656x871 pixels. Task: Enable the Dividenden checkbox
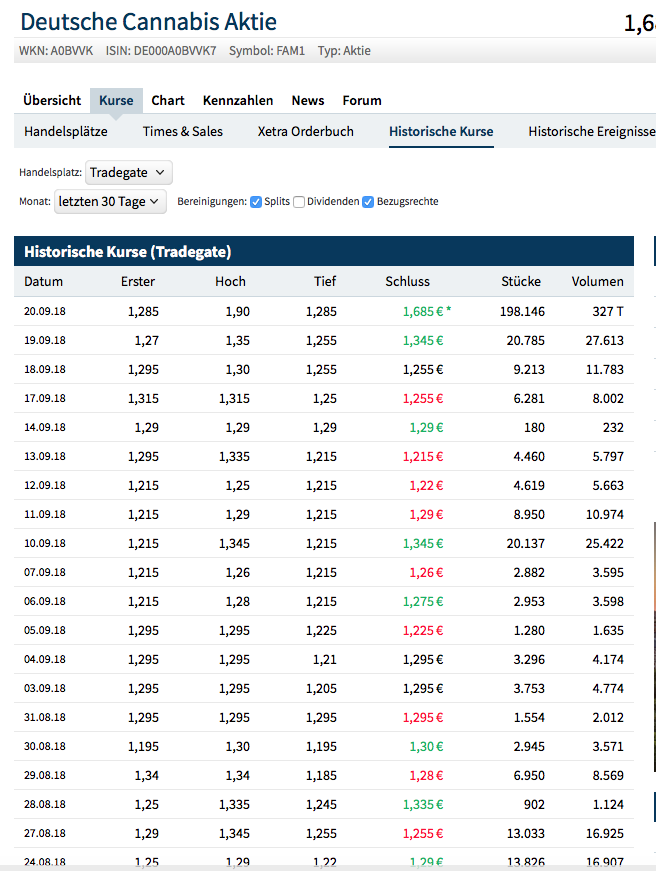[299, 202]
